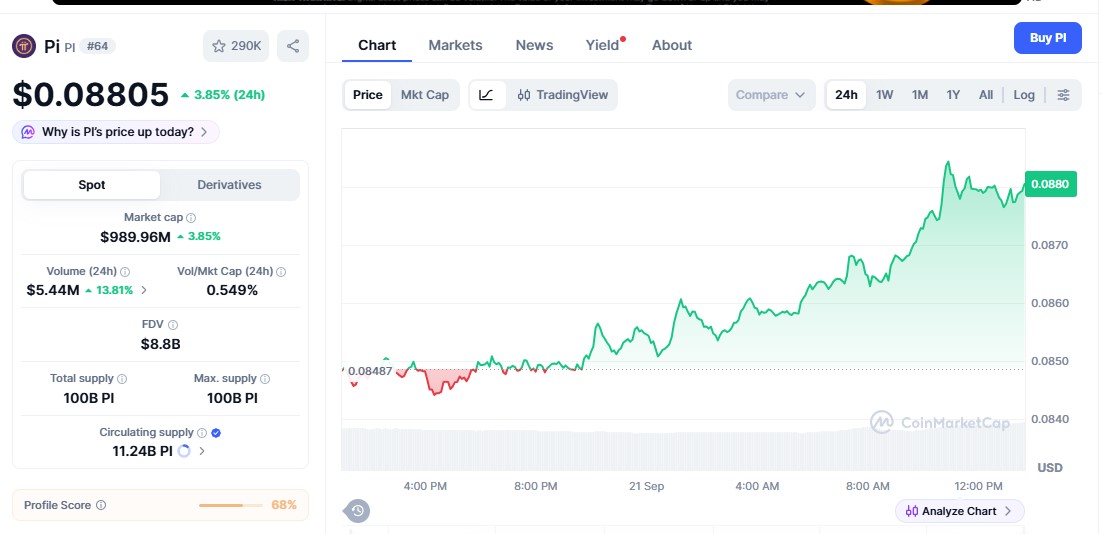Toggle Log scale on chart
Viewport: 1102px width, 534px height.
point(1024,95)
